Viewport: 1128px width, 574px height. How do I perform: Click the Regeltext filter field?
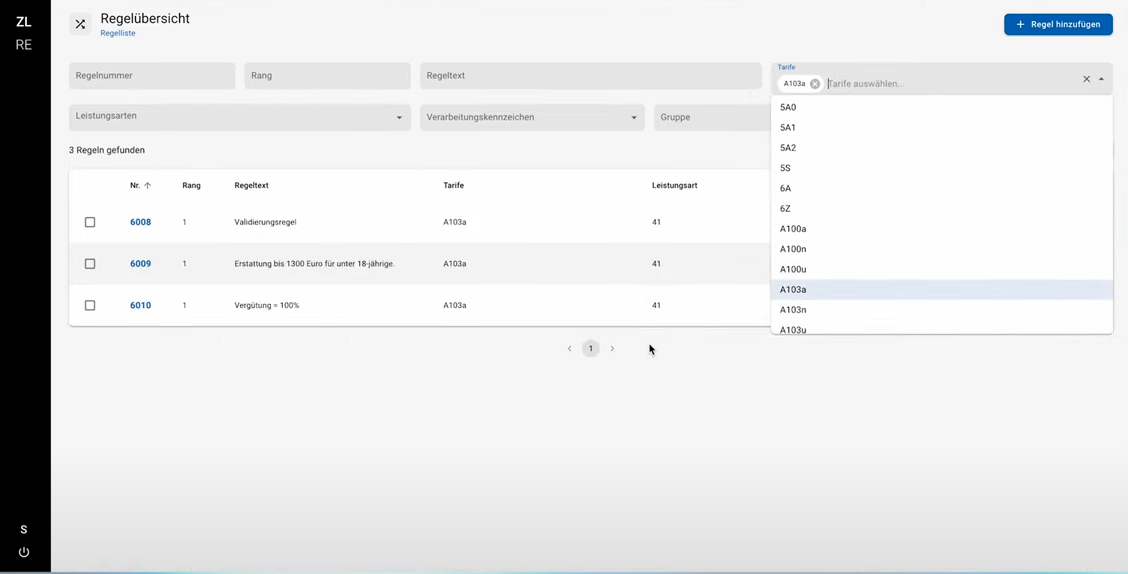tap(590, 76)
